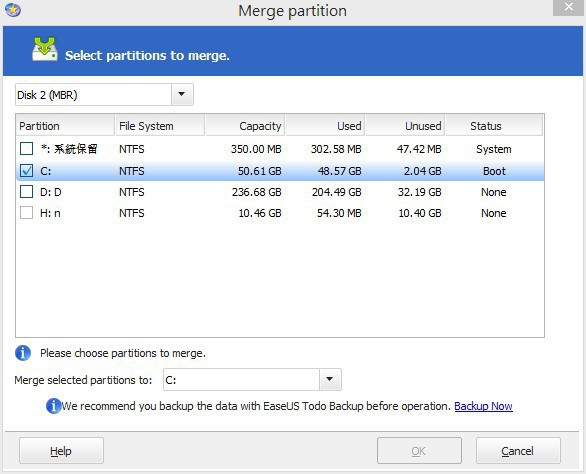
Task: Open the Disk 2 (MBR) dropdown arrow
Action: 182,95
